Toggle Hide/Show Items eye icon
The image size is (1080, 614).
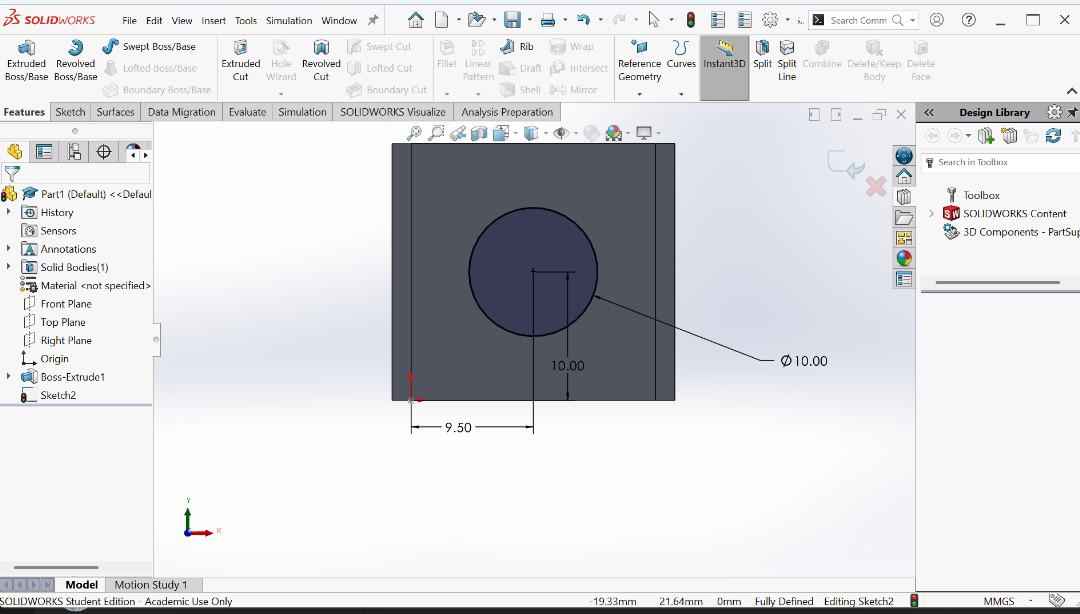click(x=561, y=133)
